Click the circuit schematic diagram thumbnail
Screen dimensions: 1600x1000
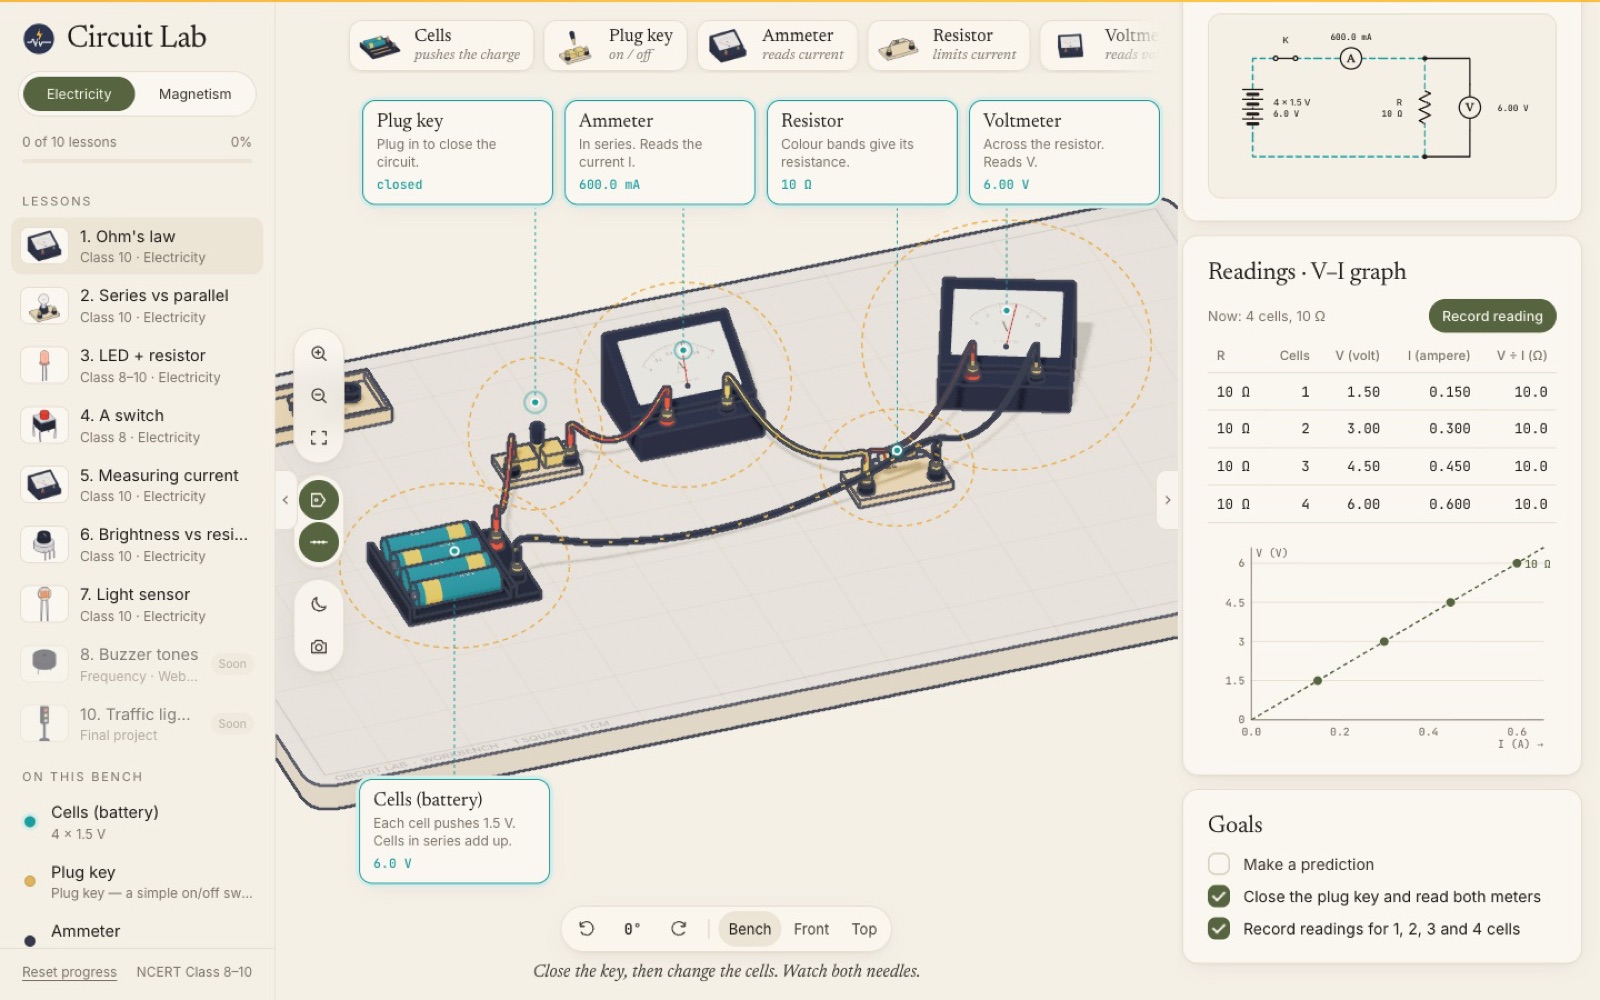pos(1382,106)
